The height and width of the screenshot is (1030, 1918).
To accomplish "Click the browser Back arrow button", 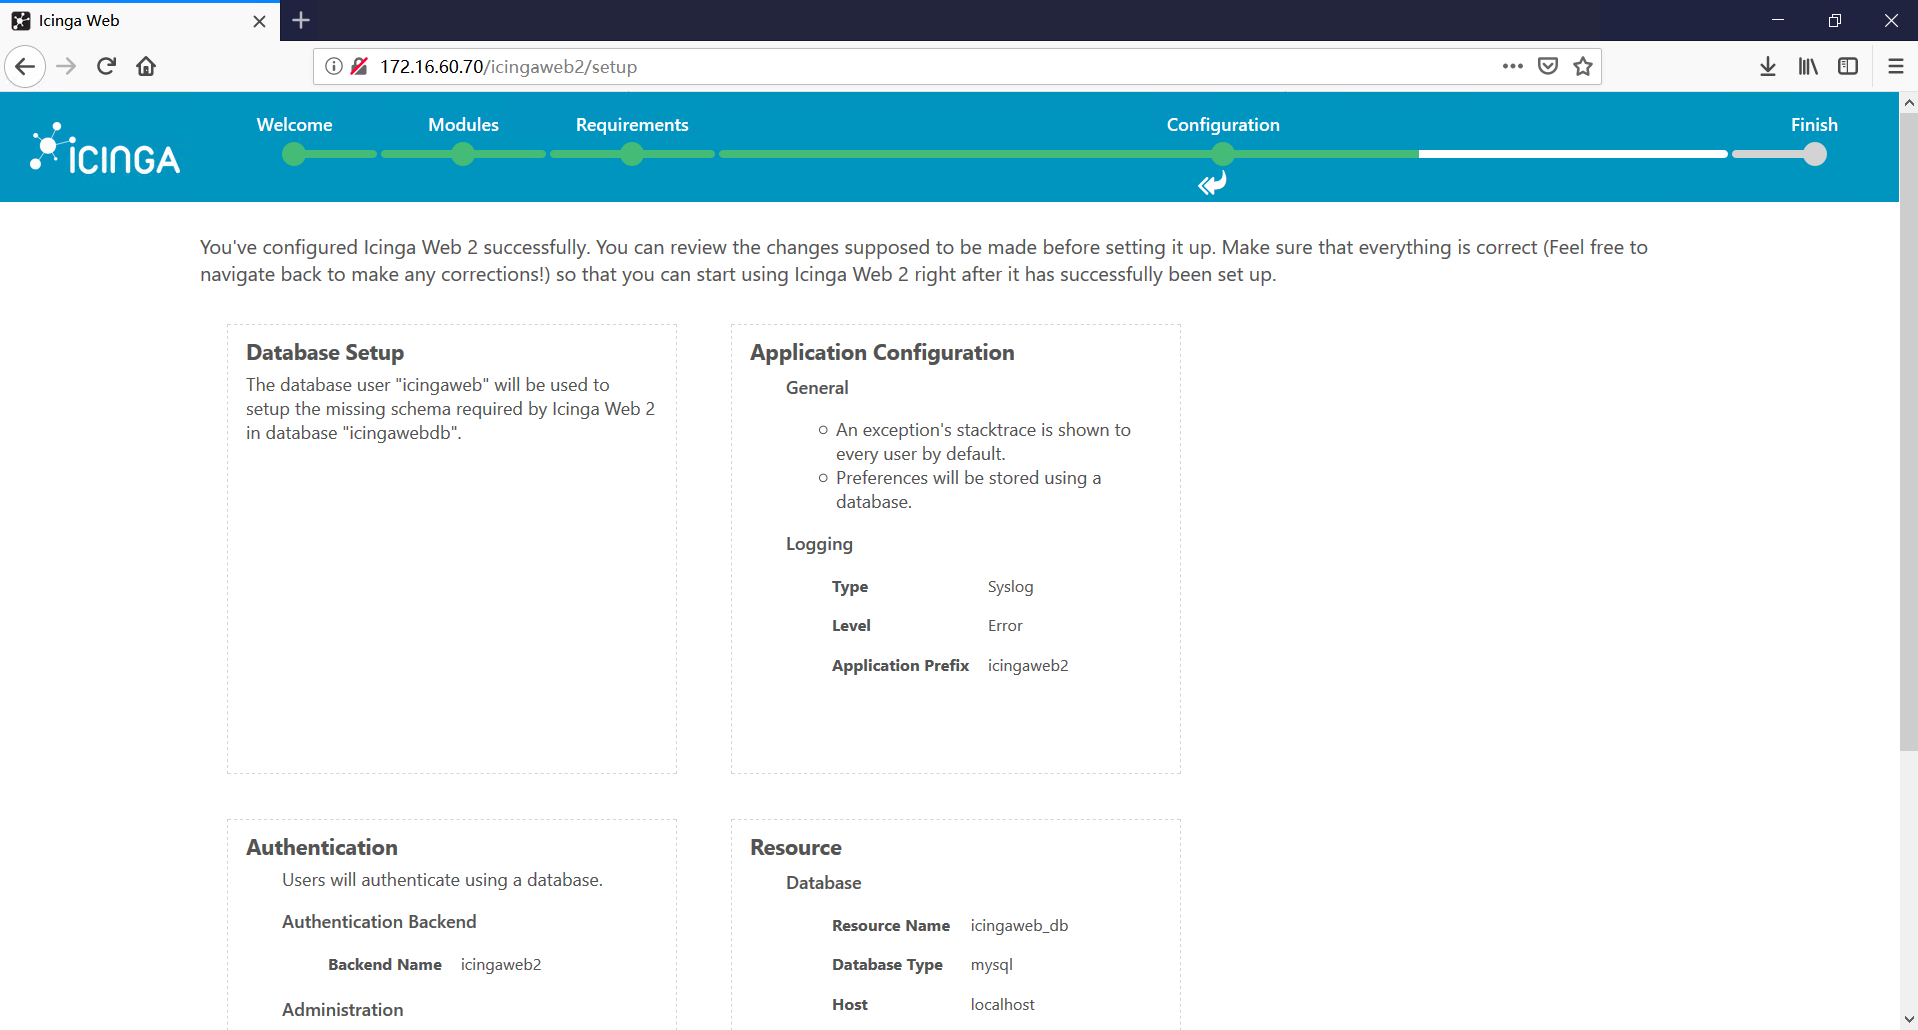I will [x=25, y=67].
